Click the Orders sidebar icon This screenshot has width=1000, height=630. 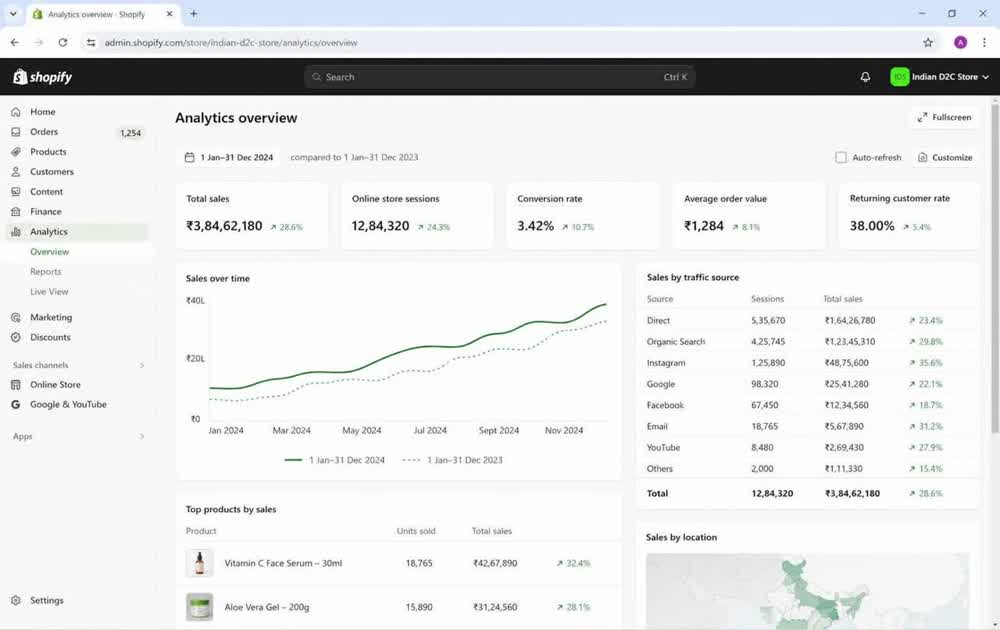tap(16, 131)
